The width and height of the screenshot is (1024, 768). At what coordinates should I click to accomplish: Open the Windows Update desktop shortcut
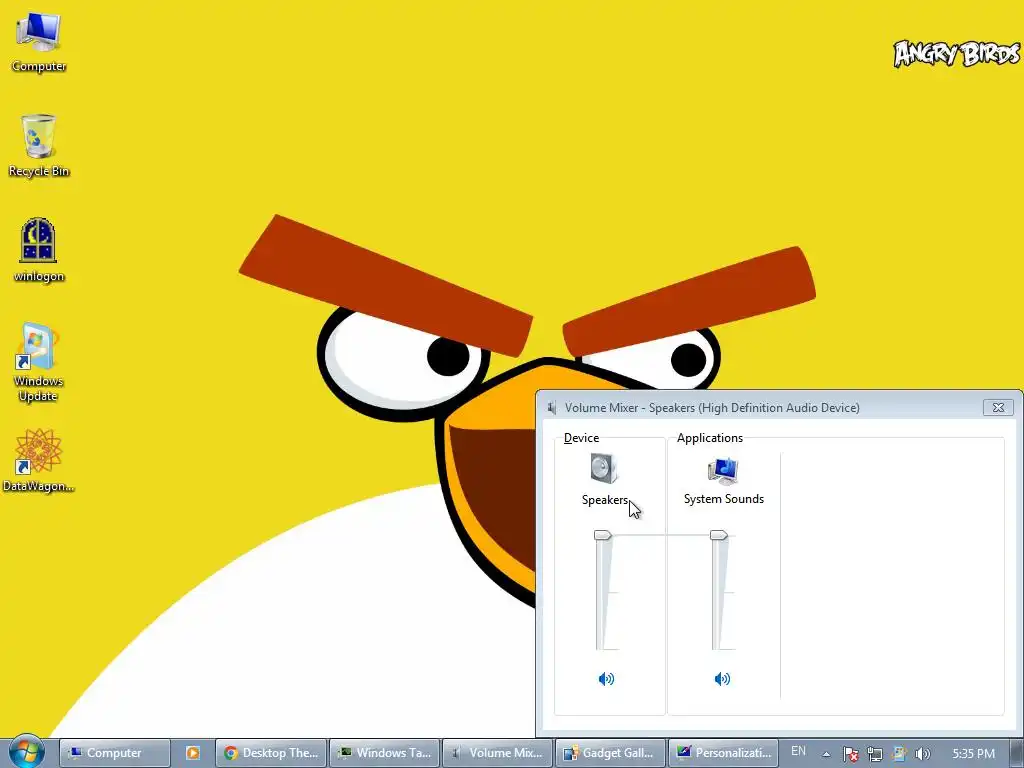point(39,362)
